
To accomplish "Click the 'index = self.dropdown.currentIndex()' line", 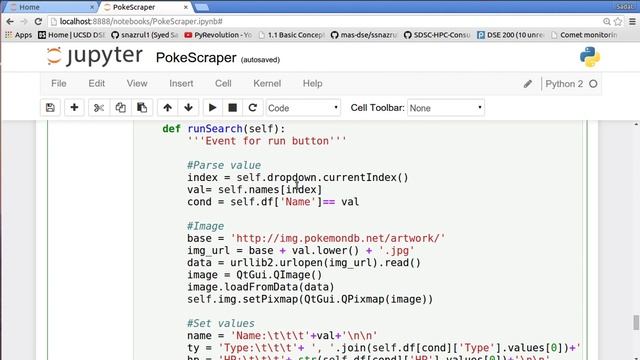I will pyautogui.click(x=298, y=178).
